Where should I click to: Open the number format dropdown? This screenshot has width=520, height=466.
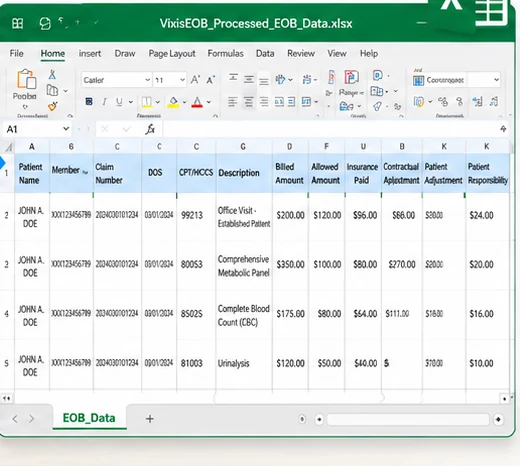click(x=496, y=80)
